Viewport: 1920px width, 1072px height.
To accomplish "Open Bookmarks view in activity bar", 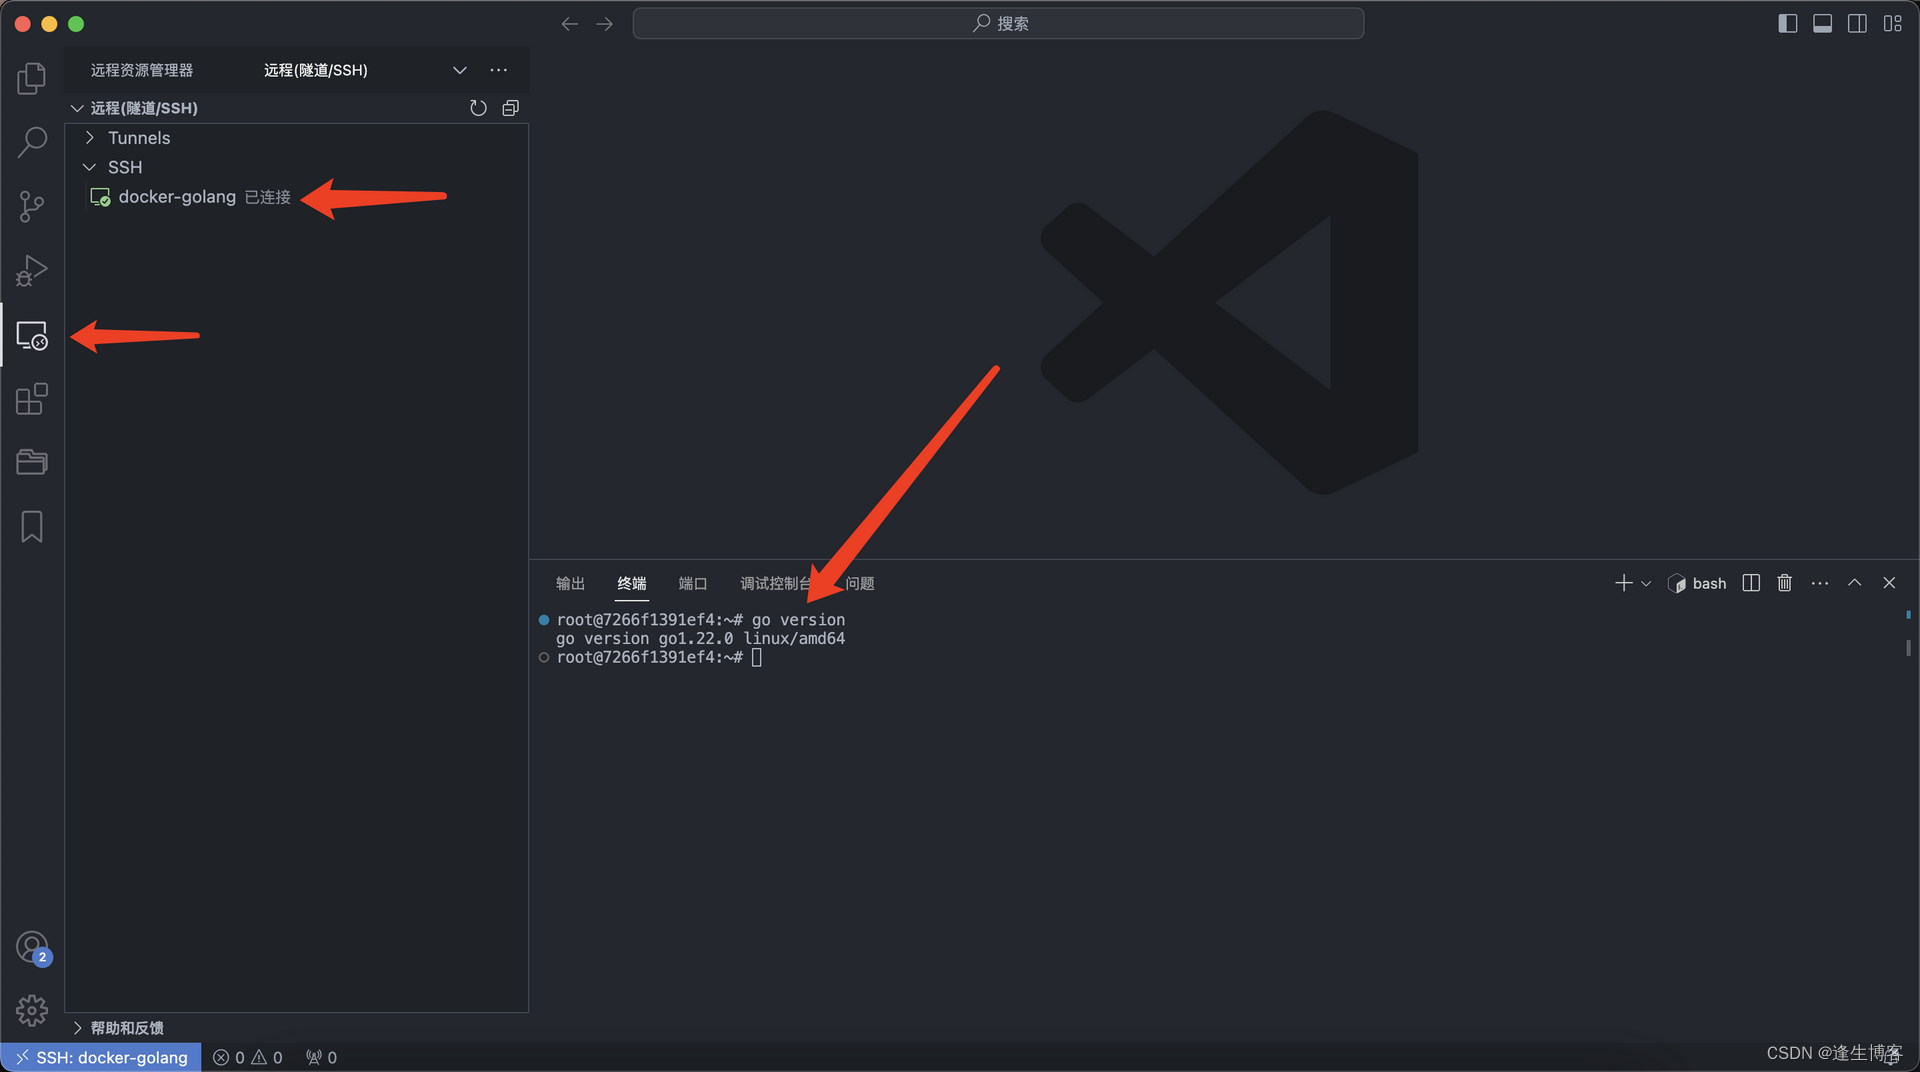I will (32, 527).
